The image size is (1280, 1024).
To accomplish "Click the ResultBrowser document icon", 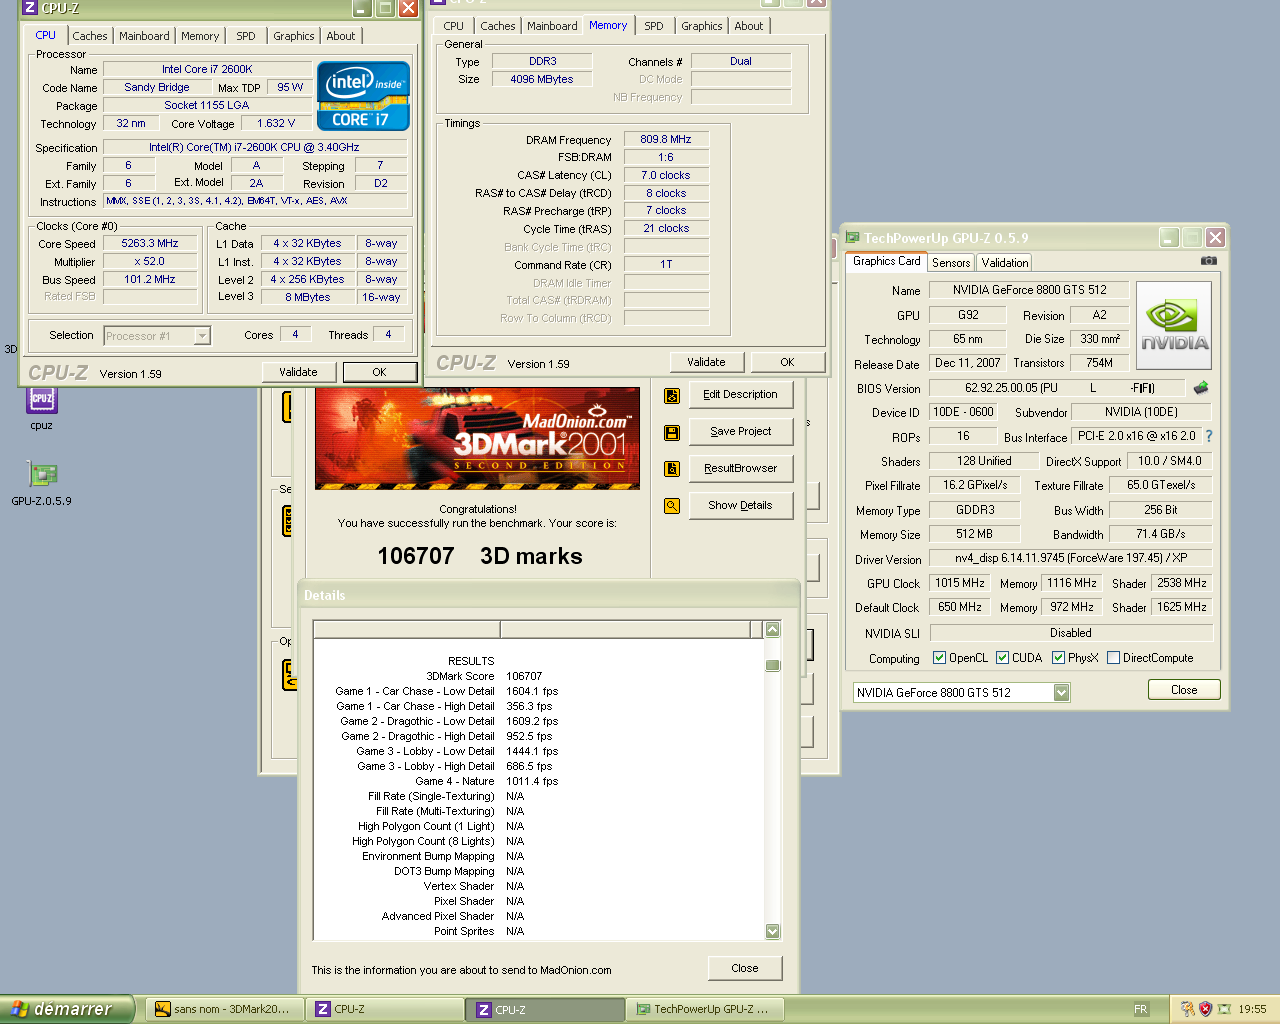I will 672,468.
